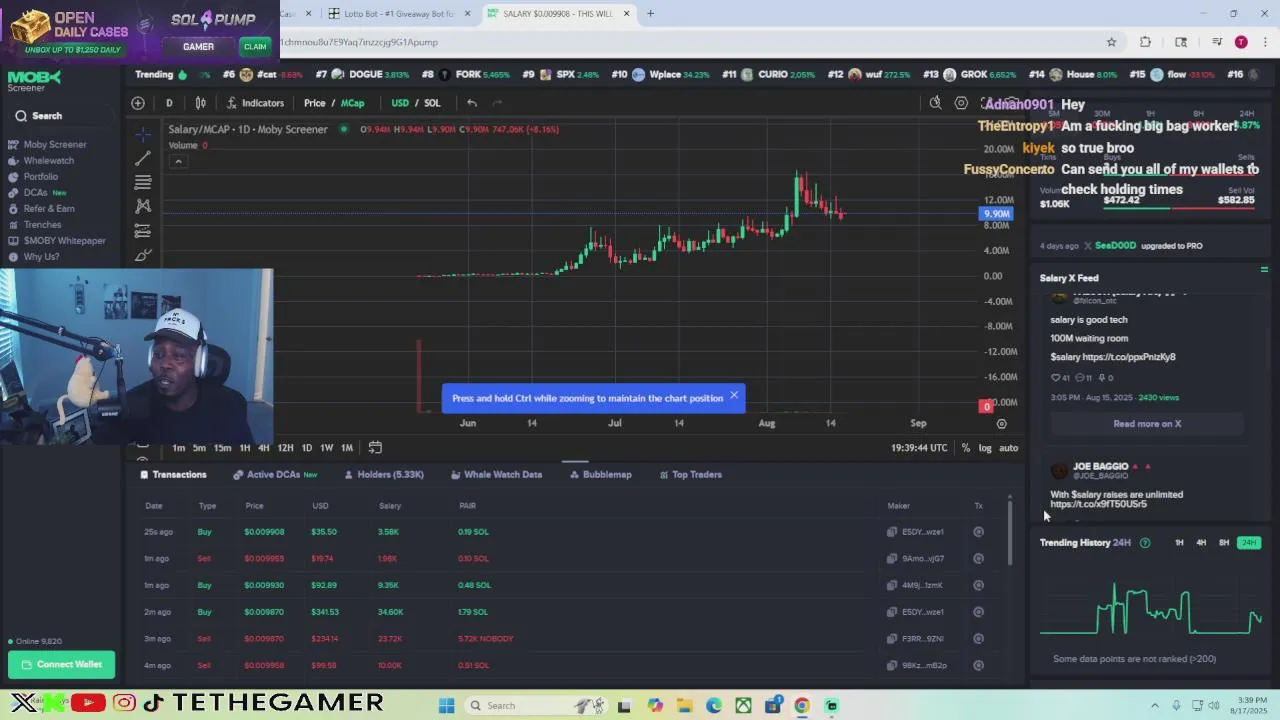Screen dimensions: 1280x720
Task: Open Chrome from the Windows taskbar
Action: pyautogui.click(x=802, y=706)
